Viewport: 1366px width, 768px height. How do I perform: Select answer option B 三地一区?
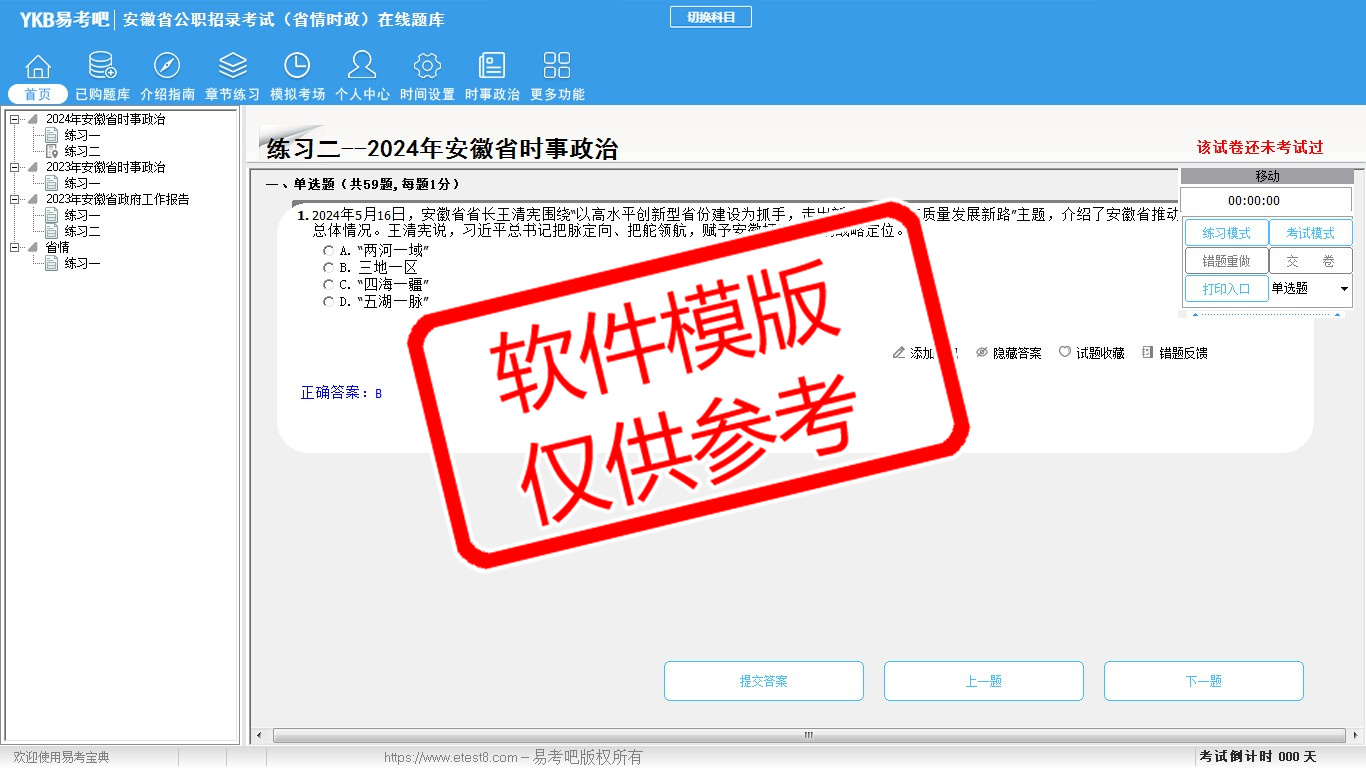(329, 268)
